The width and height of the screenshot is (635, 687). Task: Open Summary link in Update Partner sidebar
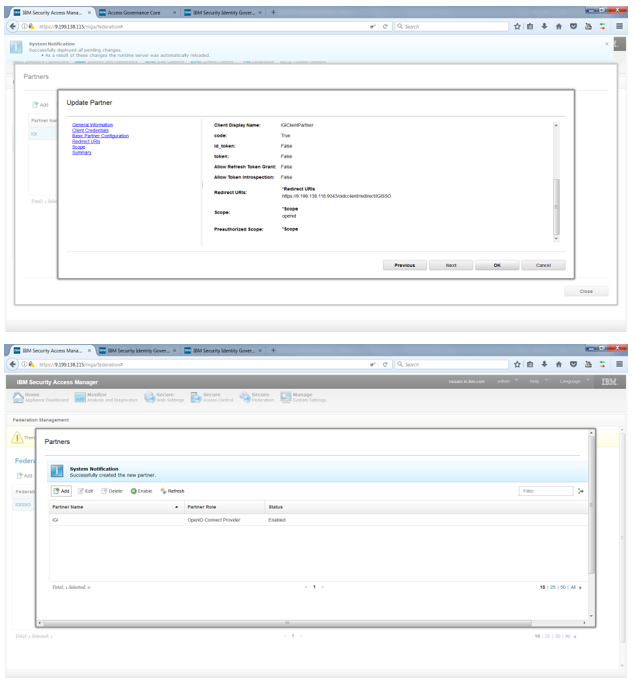pyautogui.click(x=82, y=152)
